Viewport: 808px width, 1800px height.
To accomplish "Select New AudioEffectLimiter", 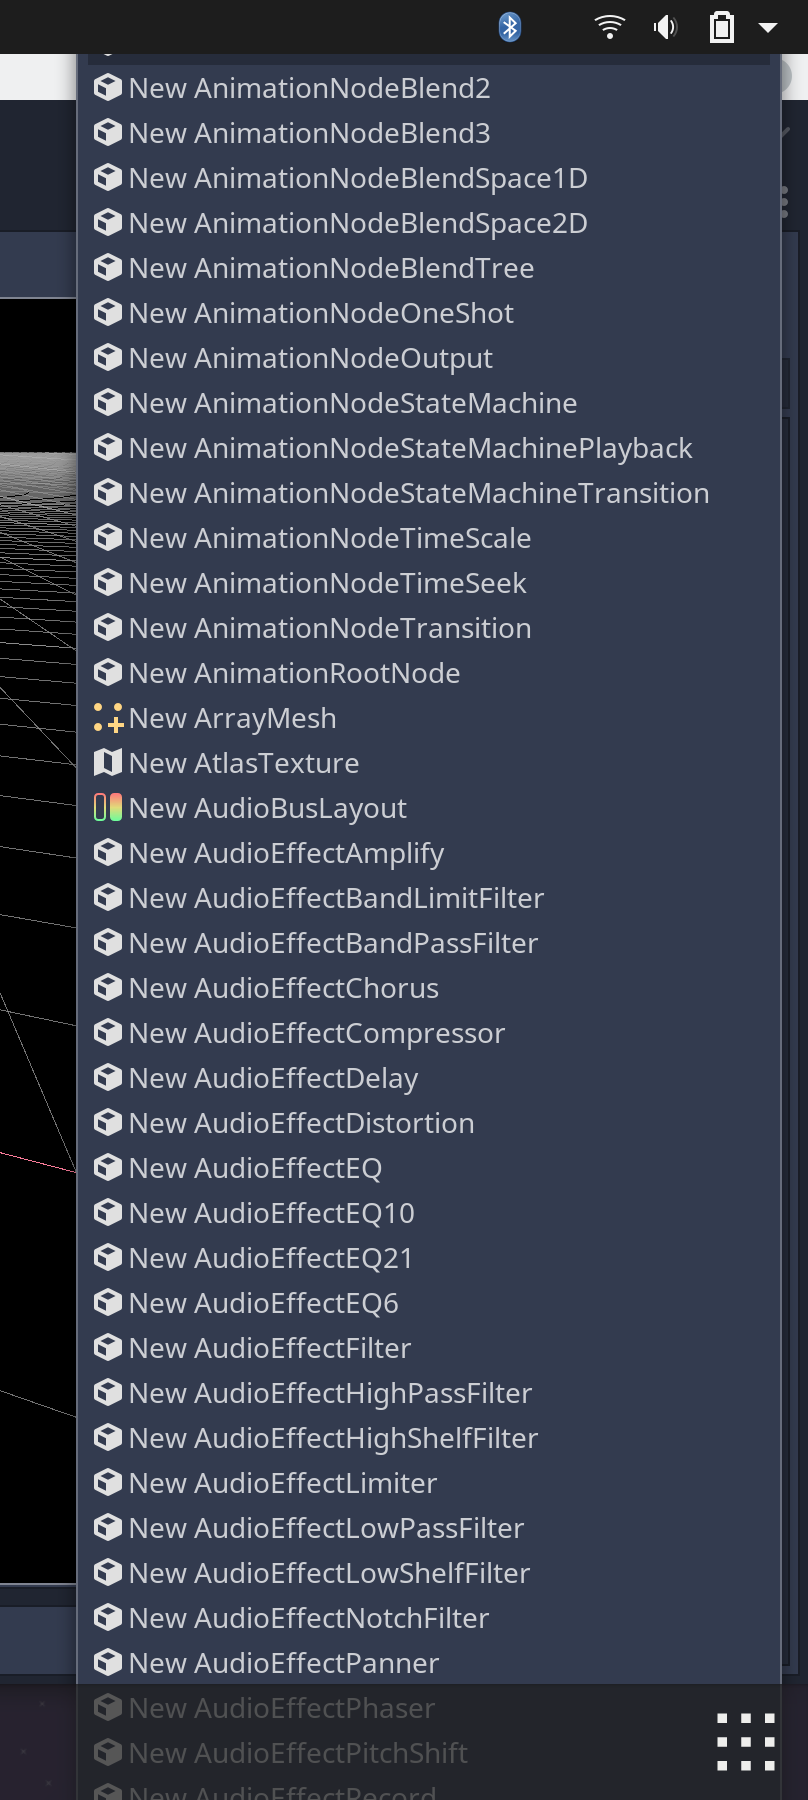I will coord(281,1482).
